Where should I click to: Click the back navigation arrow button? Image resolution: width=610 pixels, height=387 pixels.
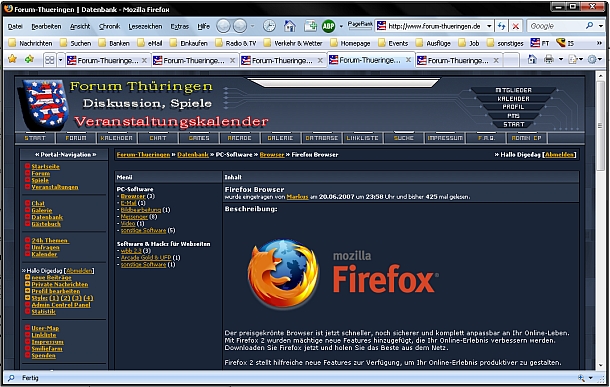(223, 26)
